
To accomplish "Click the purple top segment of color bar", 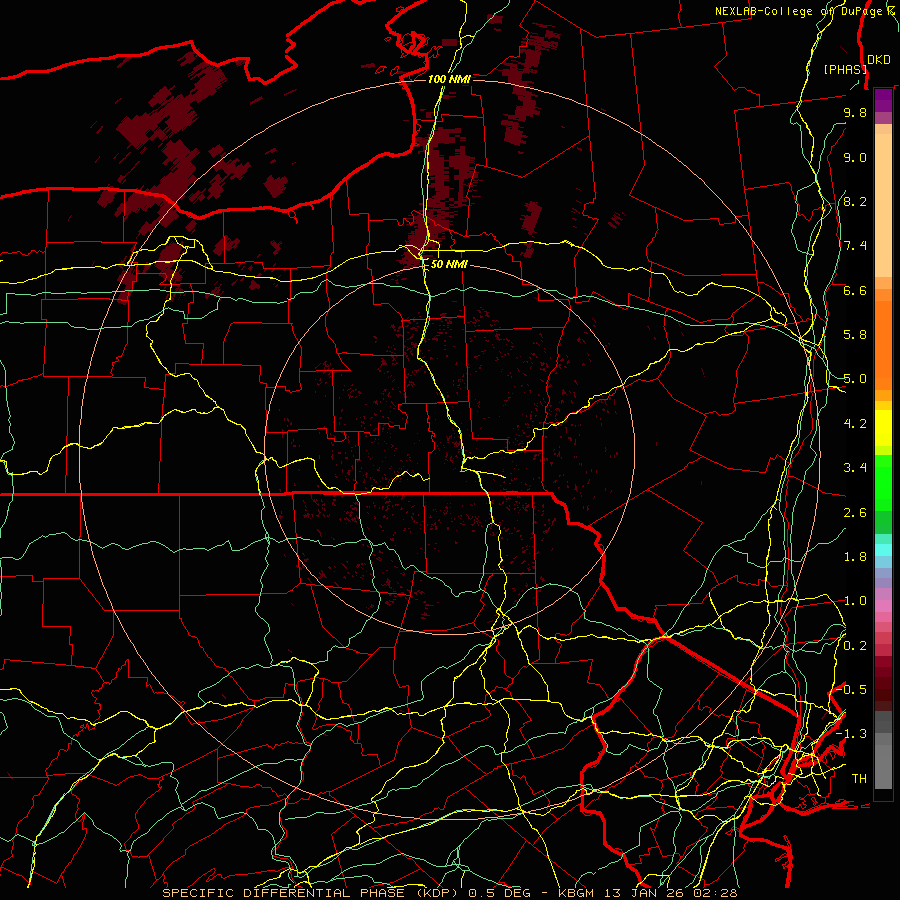I will (x=883, y=101).
